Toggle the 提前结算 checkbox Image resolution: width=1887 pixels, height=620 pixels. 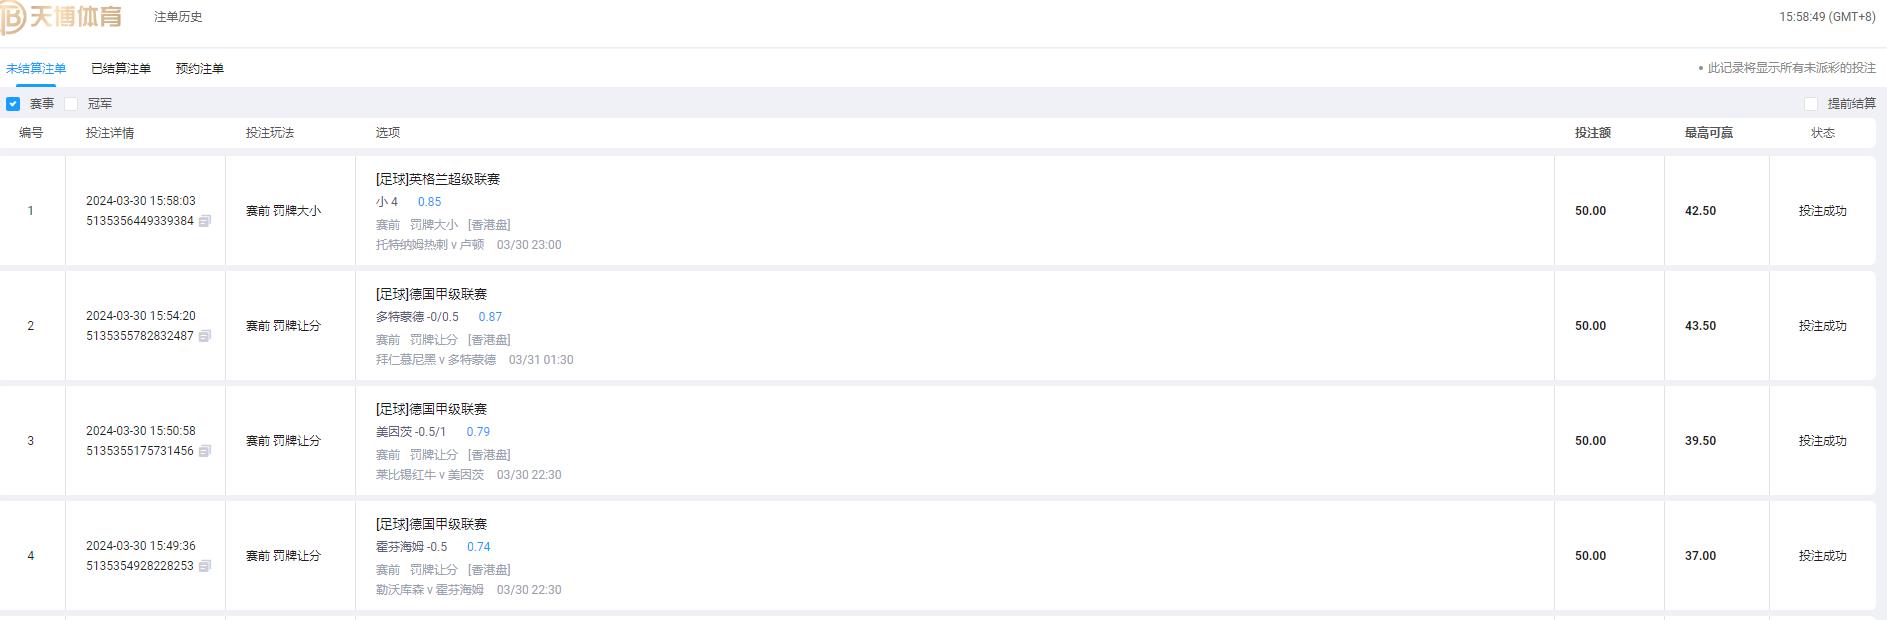coord(1811,104)
